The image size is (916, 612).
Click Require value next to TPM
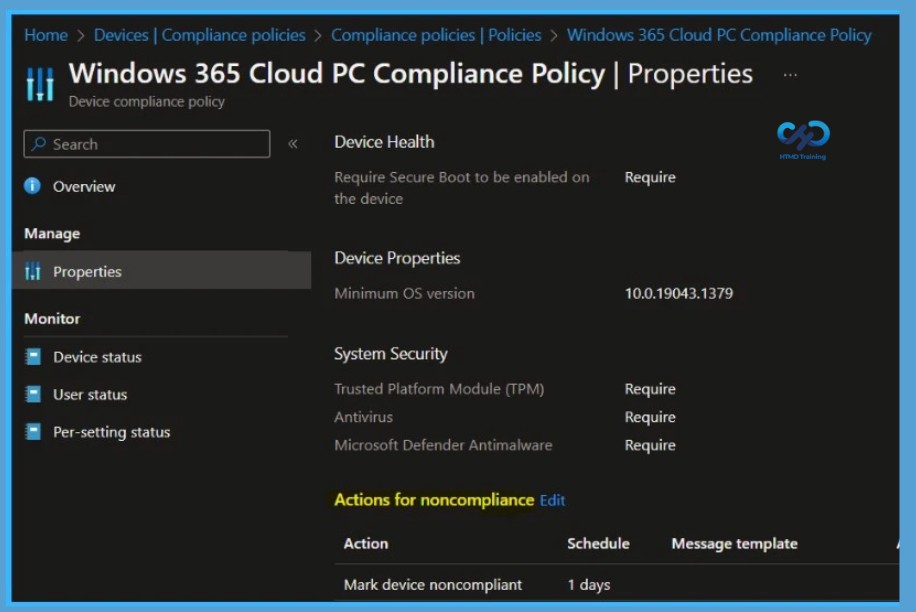pyautogui.click(x=650, y=390)
